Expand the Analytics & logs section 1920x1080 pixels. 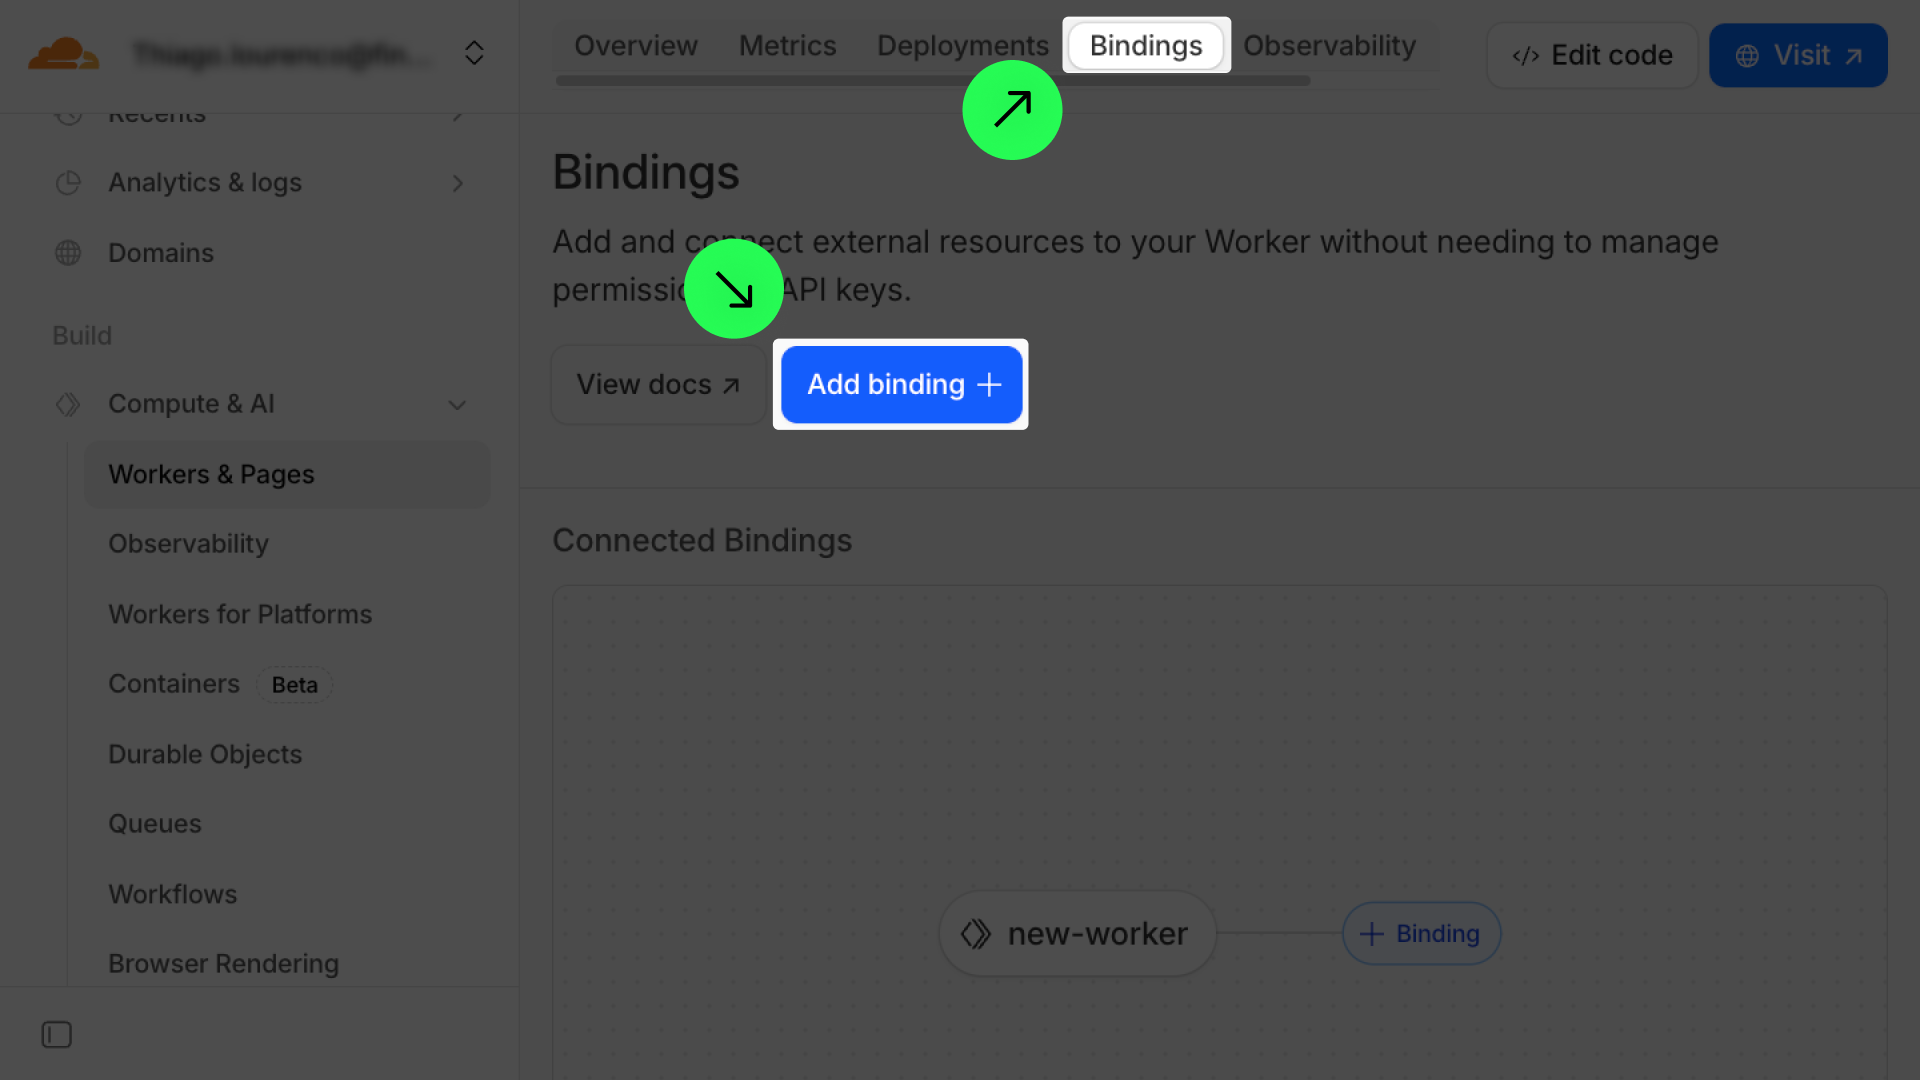click(457, 183)
